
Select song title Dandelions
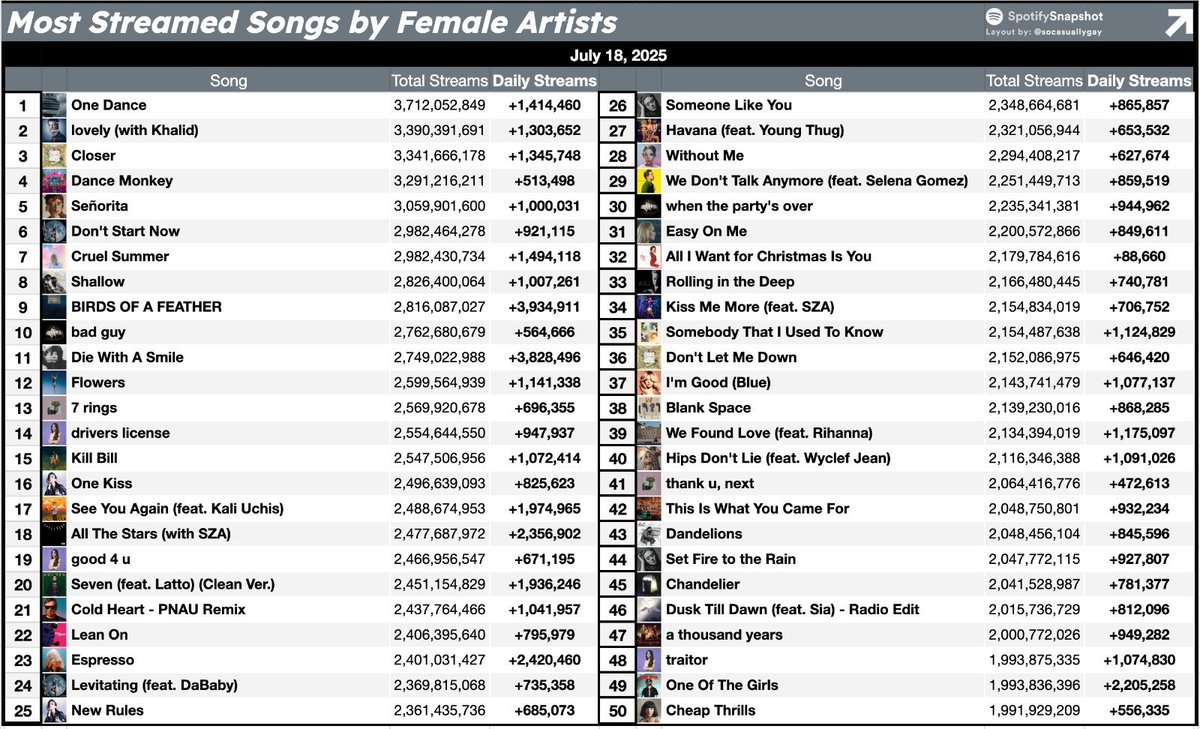704,534
